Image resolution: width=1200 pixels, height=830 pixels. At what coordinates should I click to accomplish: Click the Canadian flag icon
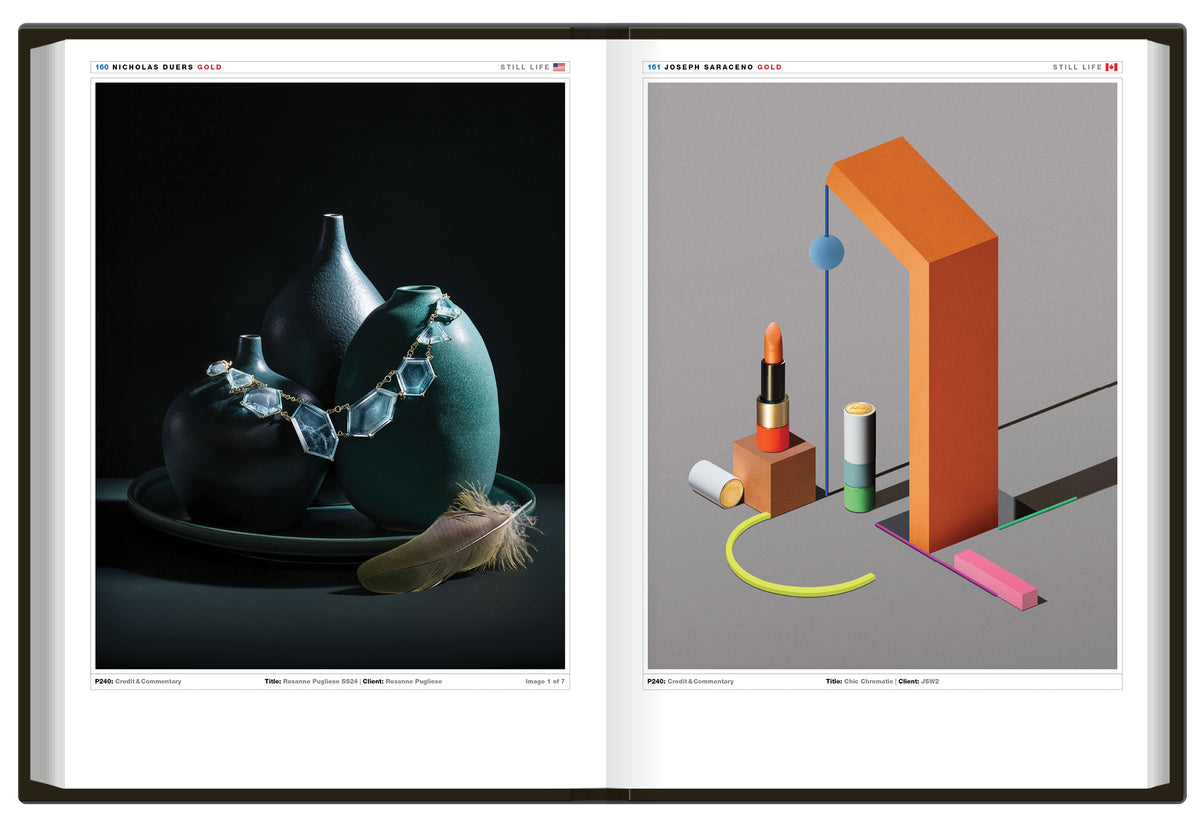1111,67
